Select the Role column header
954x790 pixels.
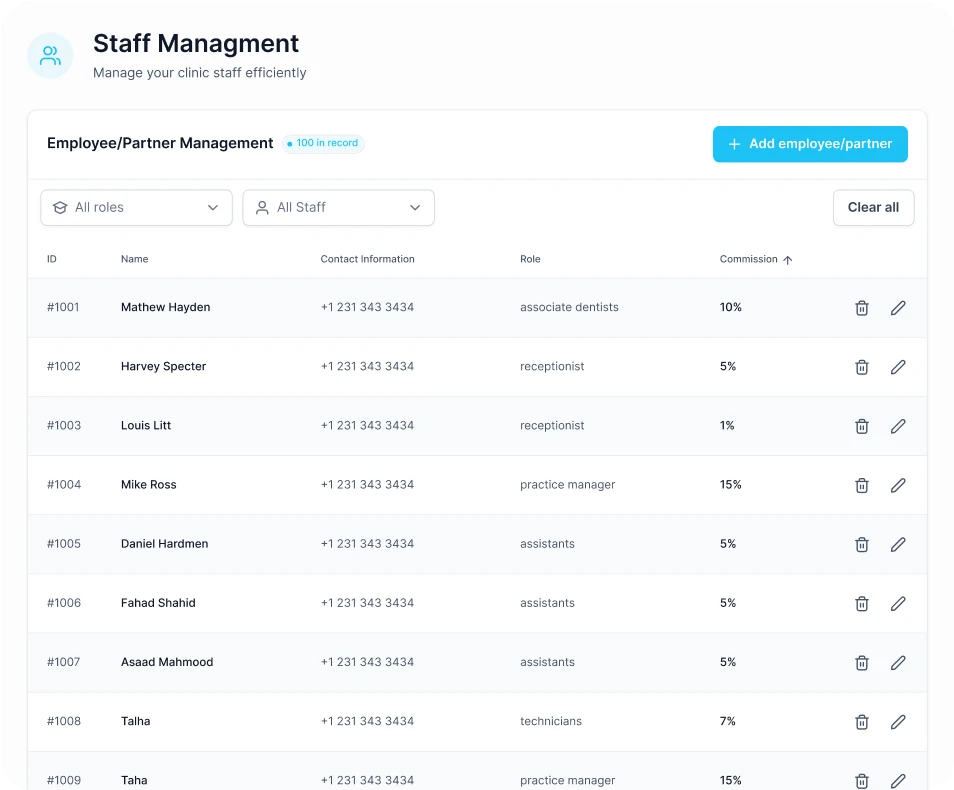[x=530, y=259]
